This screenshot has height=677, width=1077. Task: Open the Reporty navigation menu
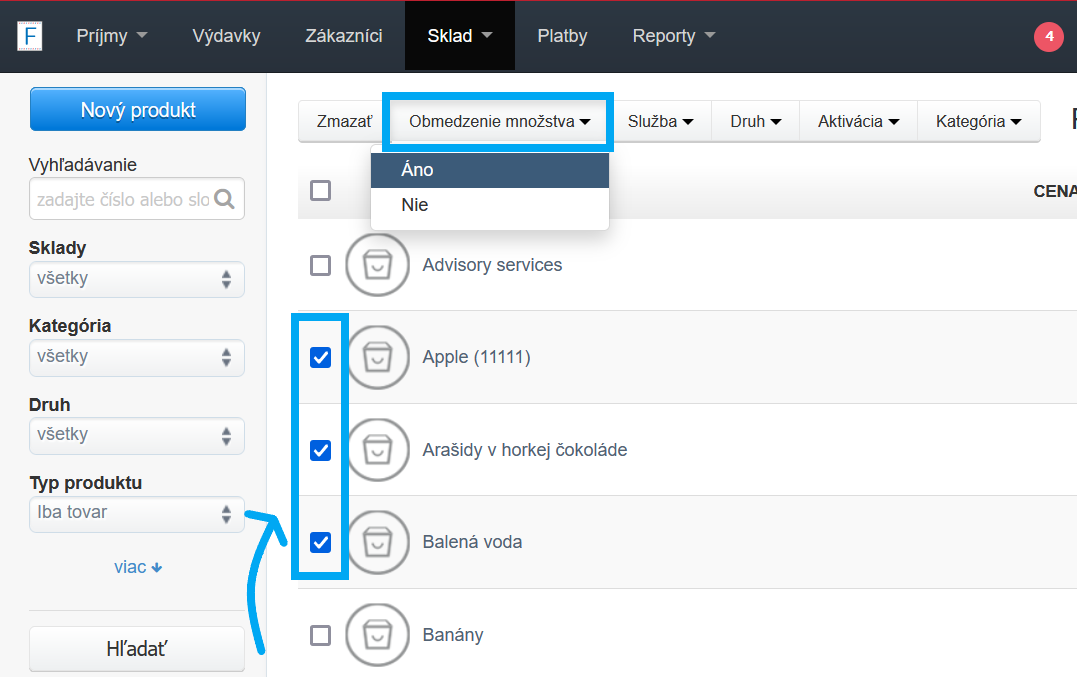click(673, 36)
